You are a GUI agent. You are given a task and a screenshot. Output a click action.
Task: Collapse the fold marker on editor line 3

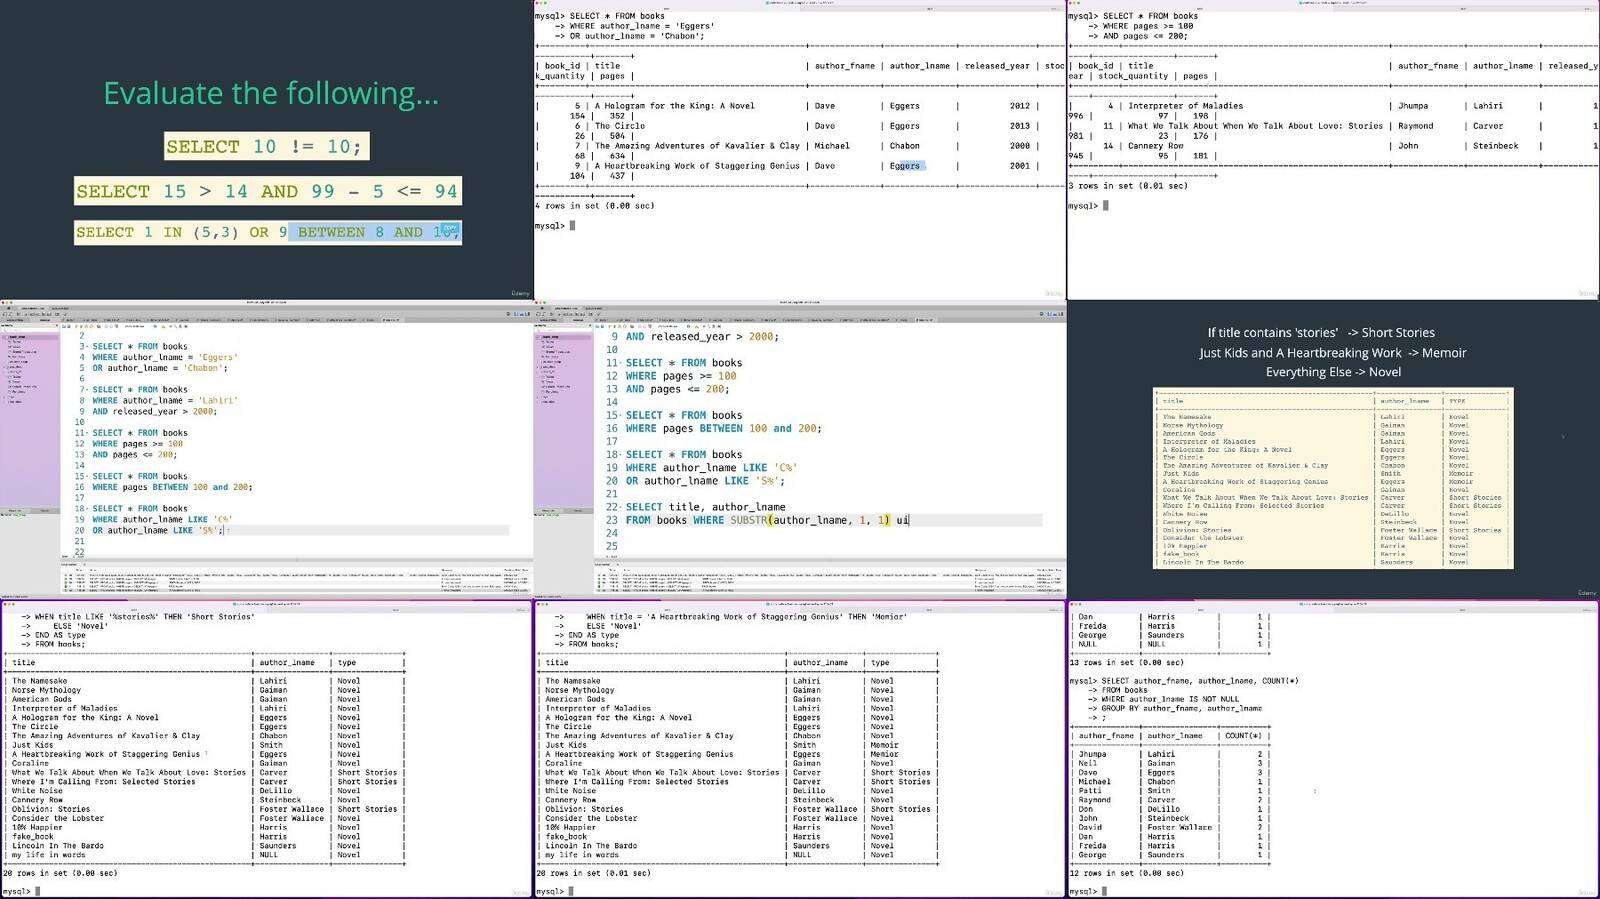coord(88,347)
